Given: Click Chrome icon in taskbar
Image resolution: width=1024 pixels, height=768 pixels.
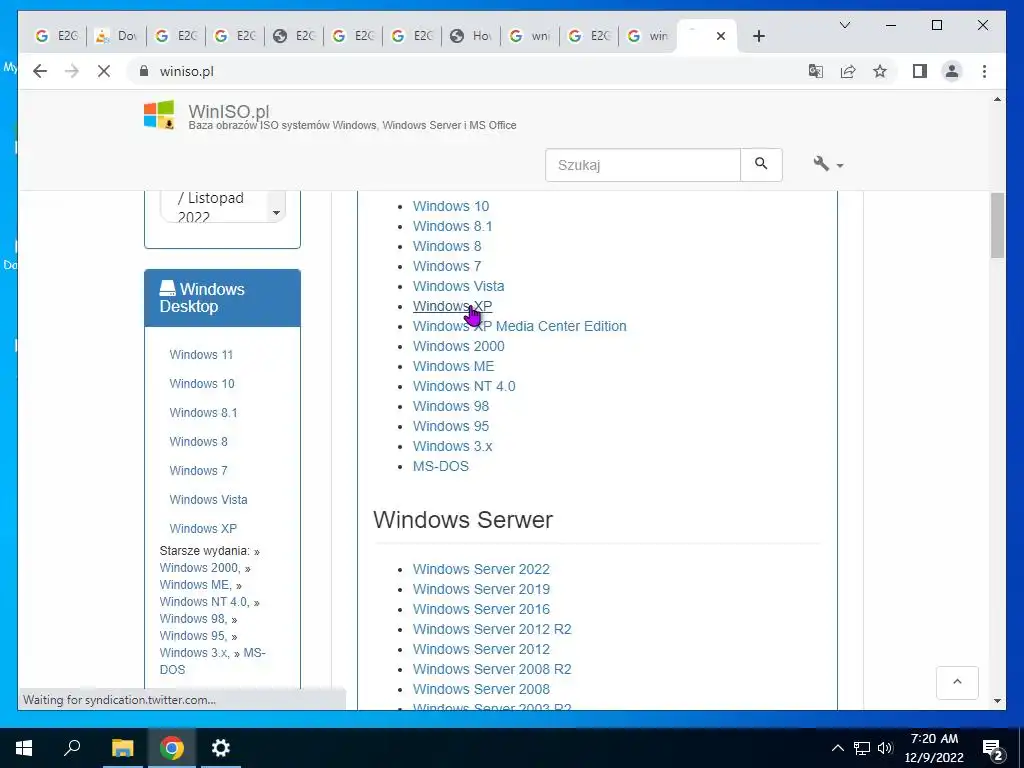Looking at the screenshot, I should point(171,748).
